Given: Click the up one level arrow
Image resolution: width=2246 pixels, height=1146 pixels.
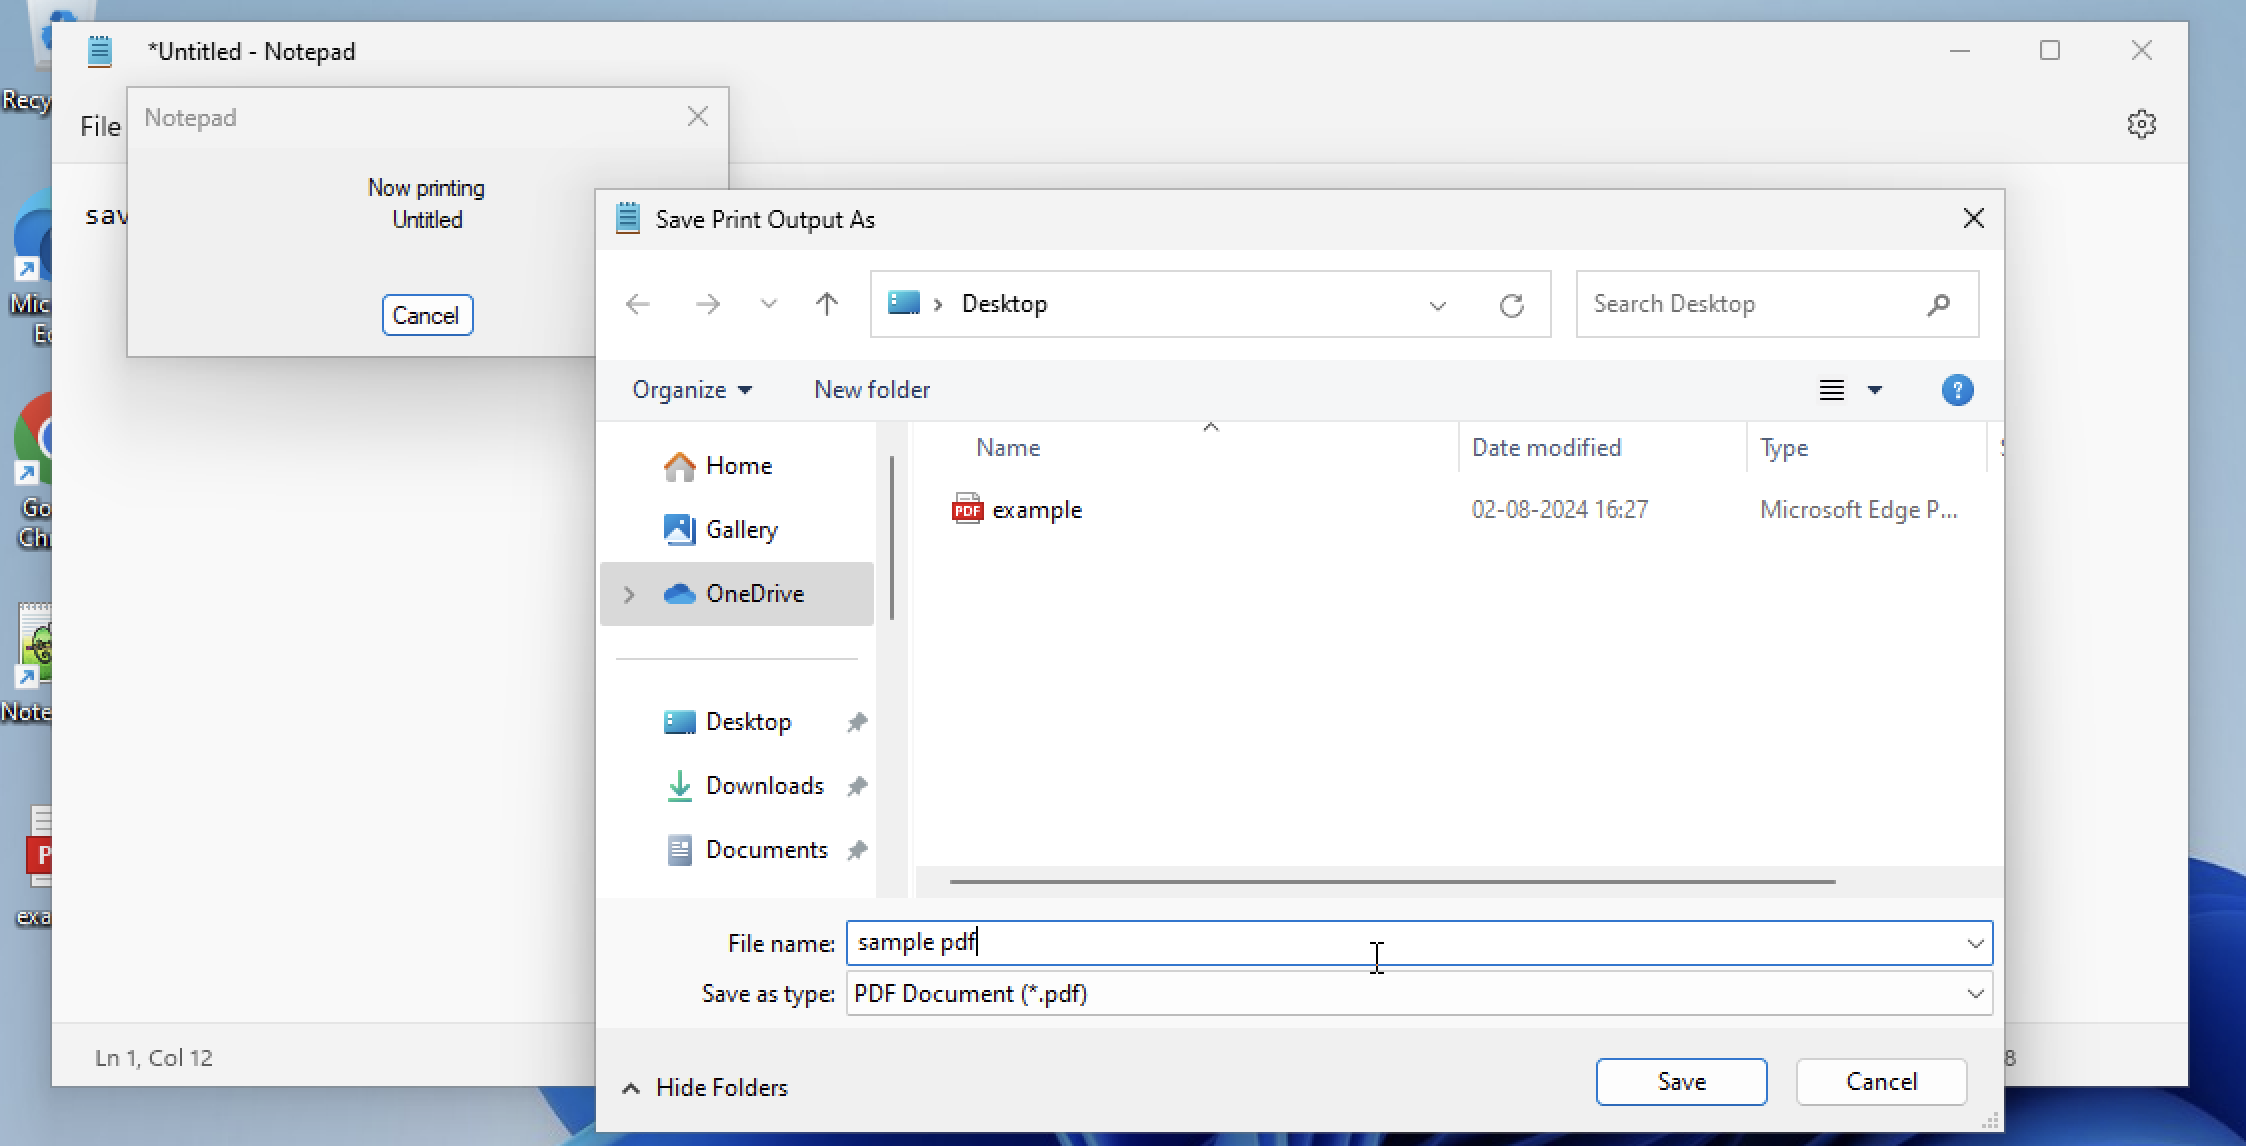Looking at the screenshot, I should click(824, 304).
